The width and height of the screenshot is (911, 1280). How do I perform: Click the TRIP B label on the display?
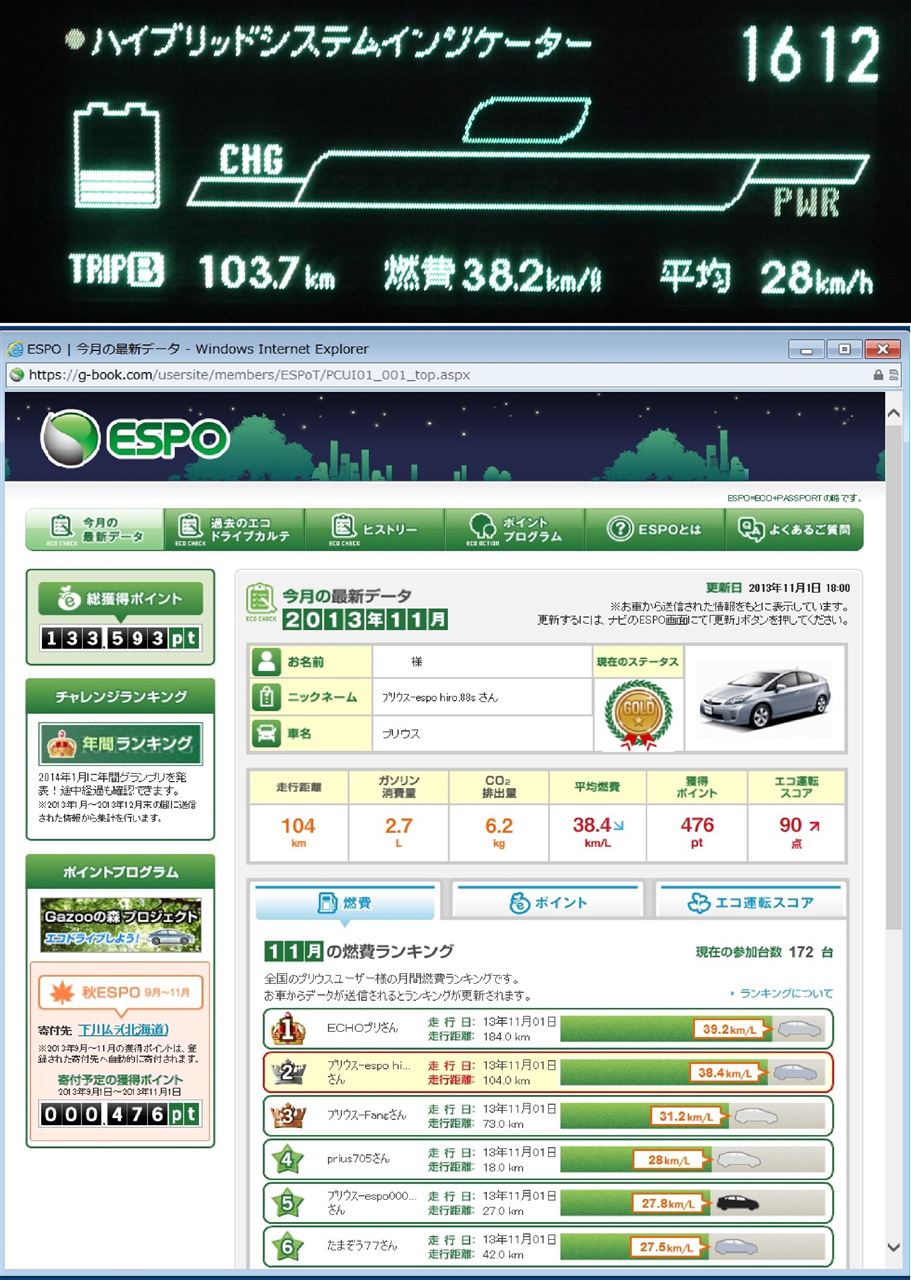(x=117, y=272)
